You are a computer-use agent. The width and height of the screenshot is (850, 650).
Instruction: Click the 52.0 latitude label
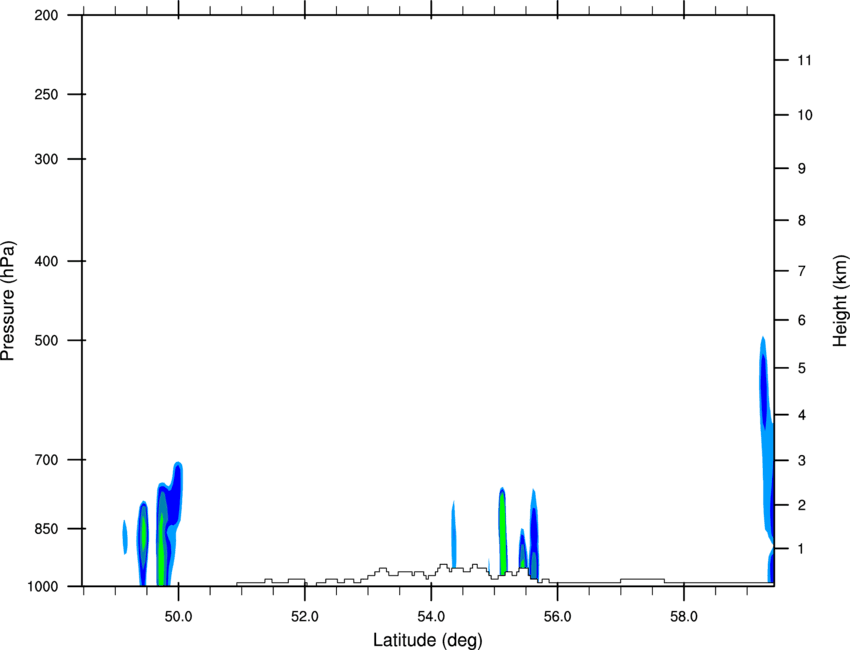coord(305,617)
